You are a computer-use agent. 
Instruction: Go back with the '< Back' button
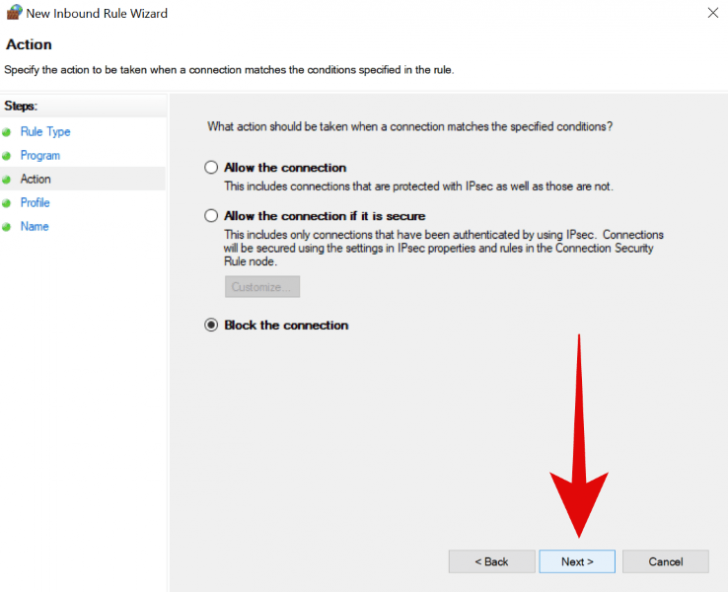coord(491,561)
